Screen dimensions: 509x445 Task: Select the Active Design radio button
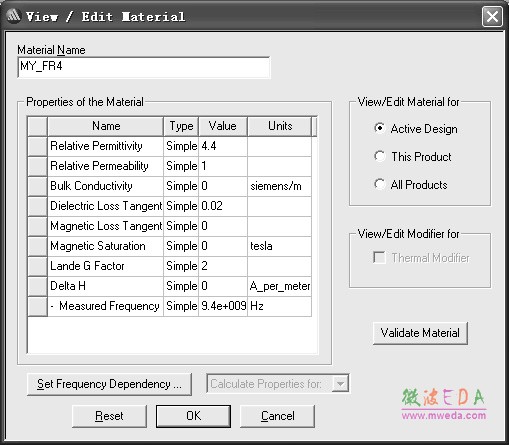pyautogui.click(x=379, y=128)
